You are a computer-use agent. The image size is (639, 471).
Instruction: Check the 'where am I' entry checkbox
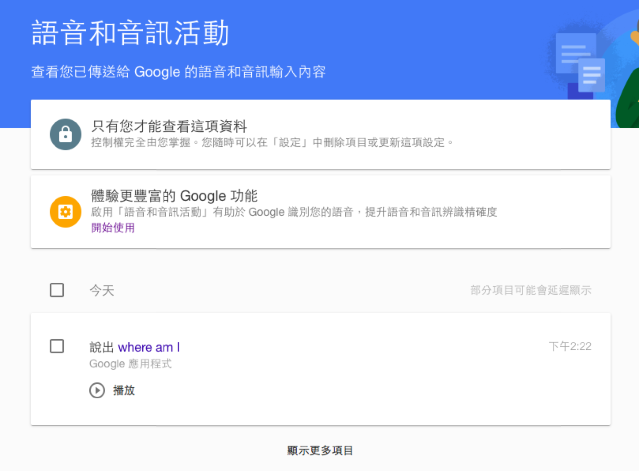coord(57,346)
